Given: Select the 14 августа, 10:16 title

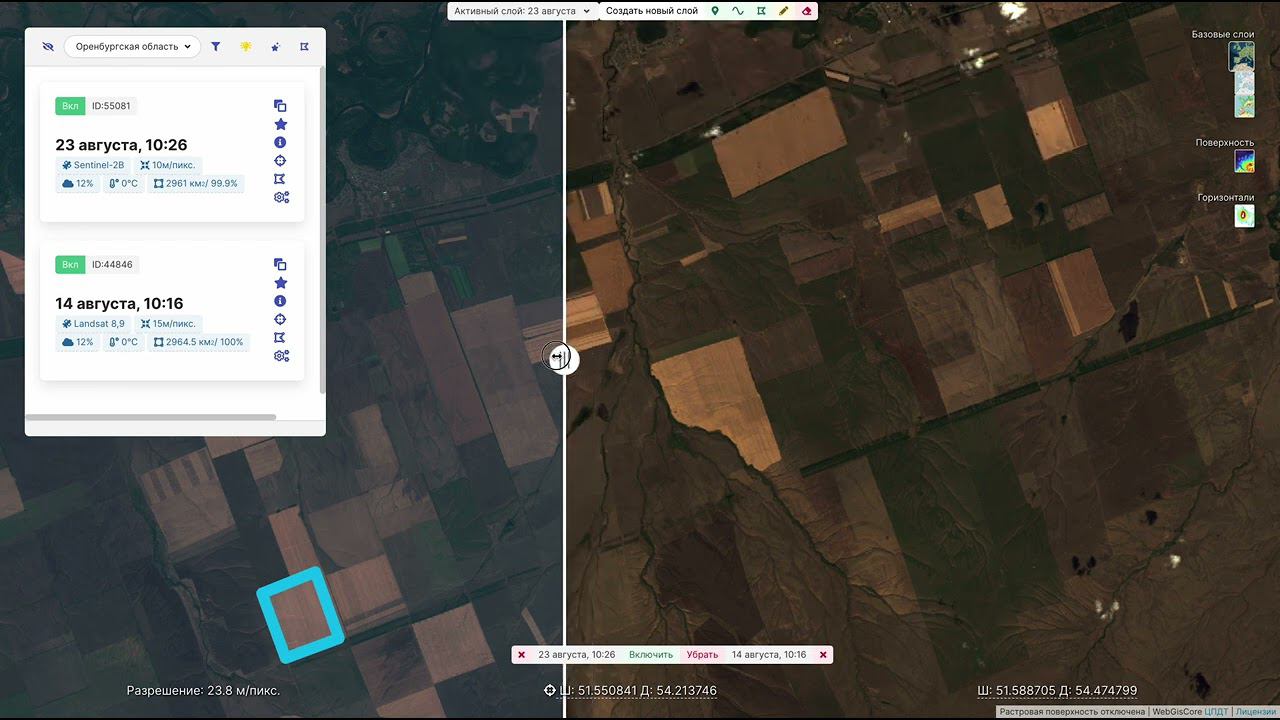Looking at the screenshot, I should click(119, 304).
